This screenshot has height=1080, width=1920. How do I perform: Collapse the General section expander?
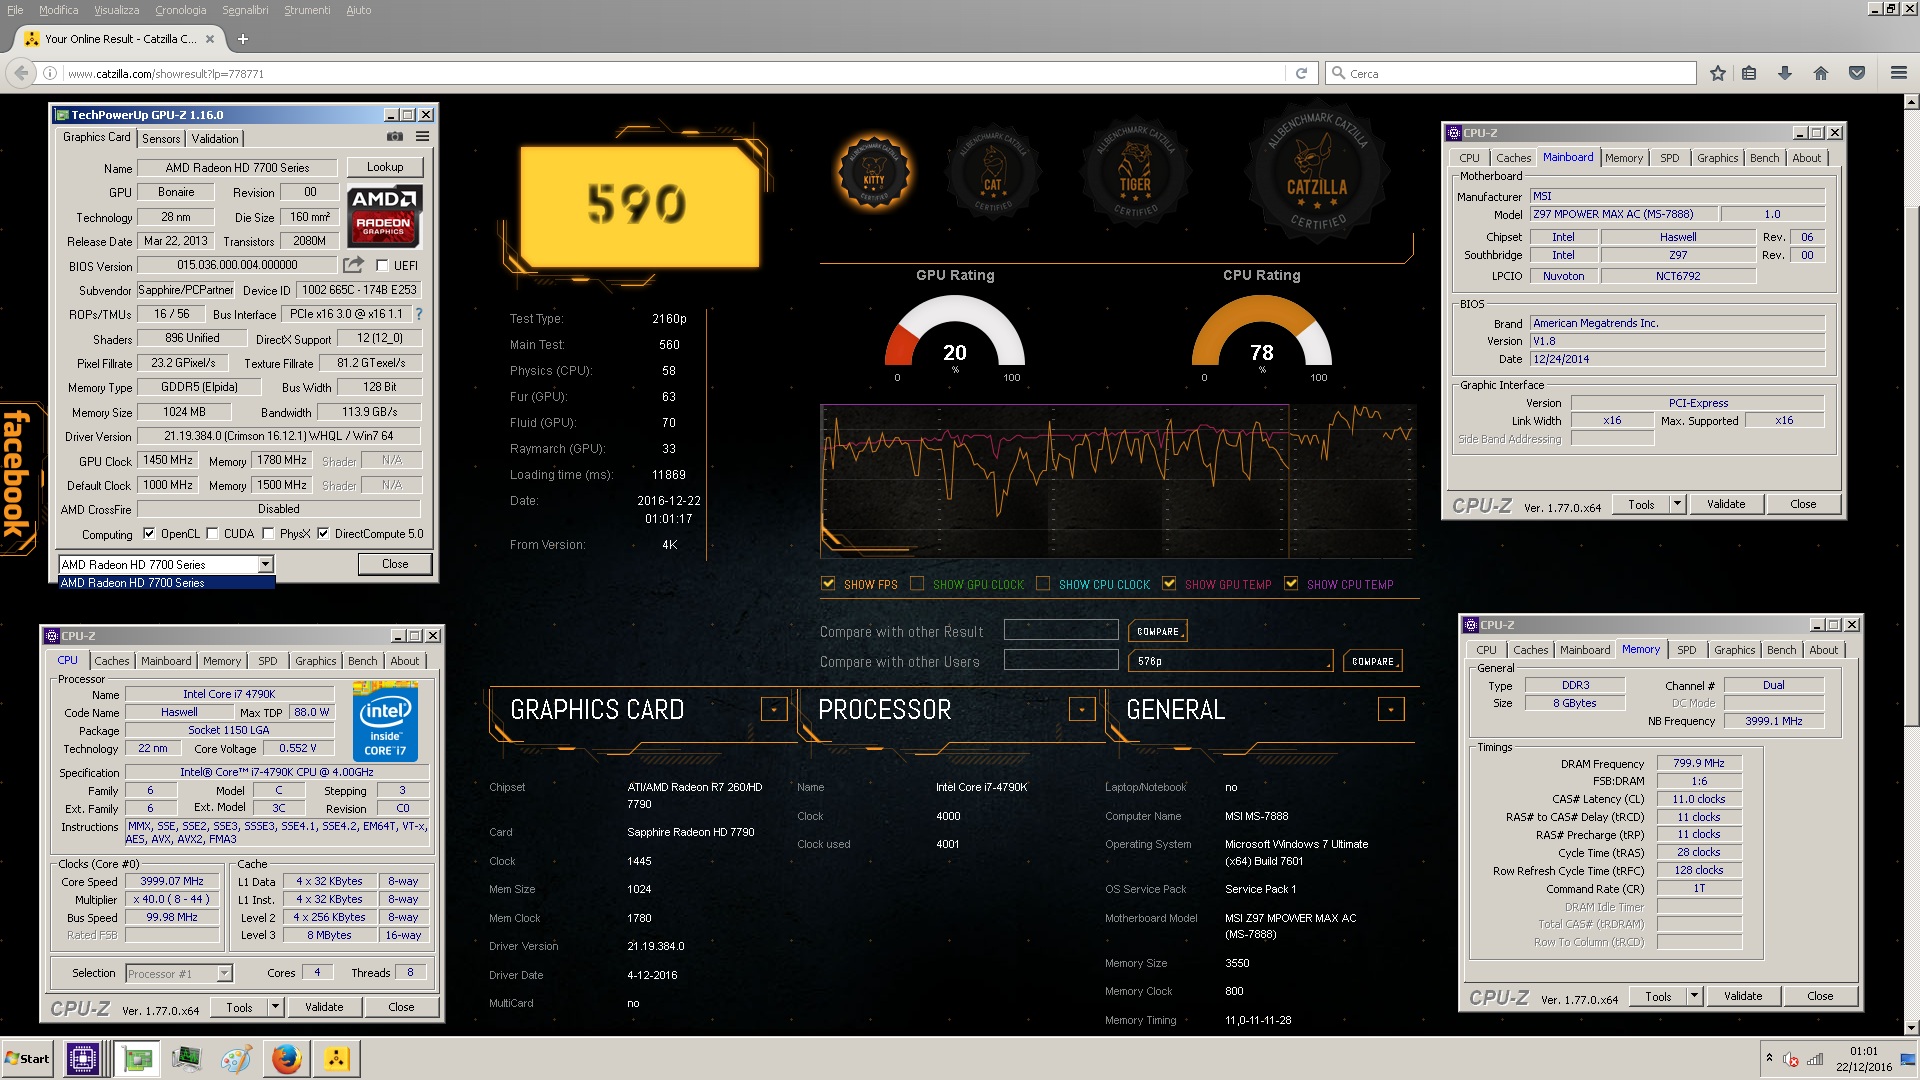[1391, 710]
